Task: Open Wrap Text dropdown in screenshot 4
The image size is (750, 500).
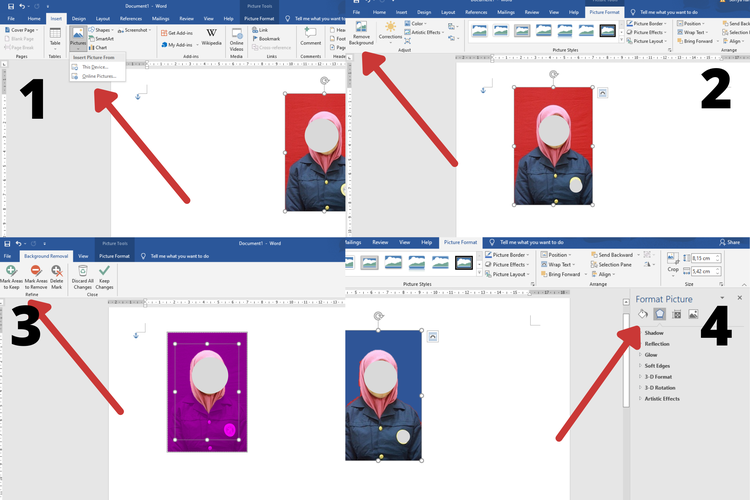Action: tap(558, 265)
